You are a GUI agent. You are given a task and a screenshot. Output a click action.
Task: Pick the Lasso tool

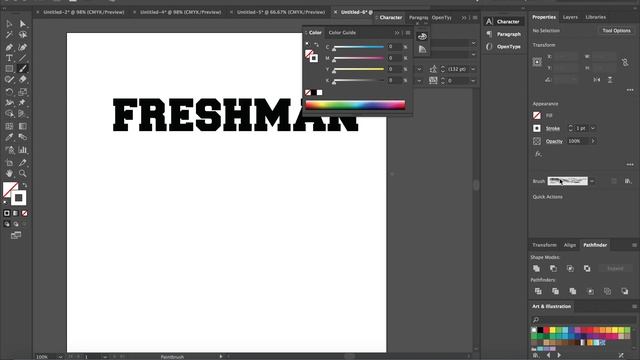22,35
